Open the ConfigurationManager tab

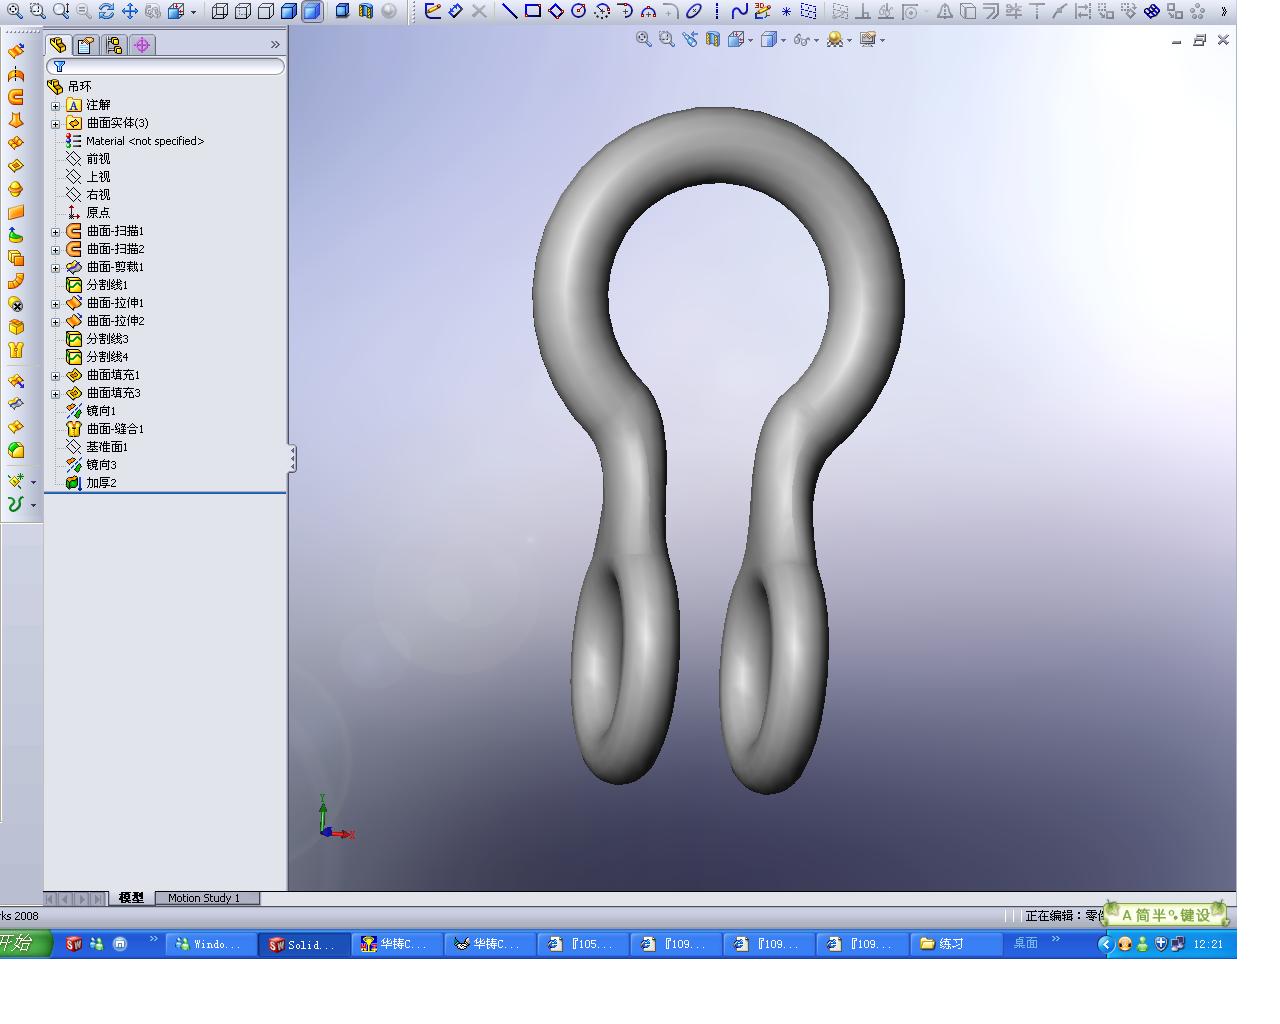[114, 45]
